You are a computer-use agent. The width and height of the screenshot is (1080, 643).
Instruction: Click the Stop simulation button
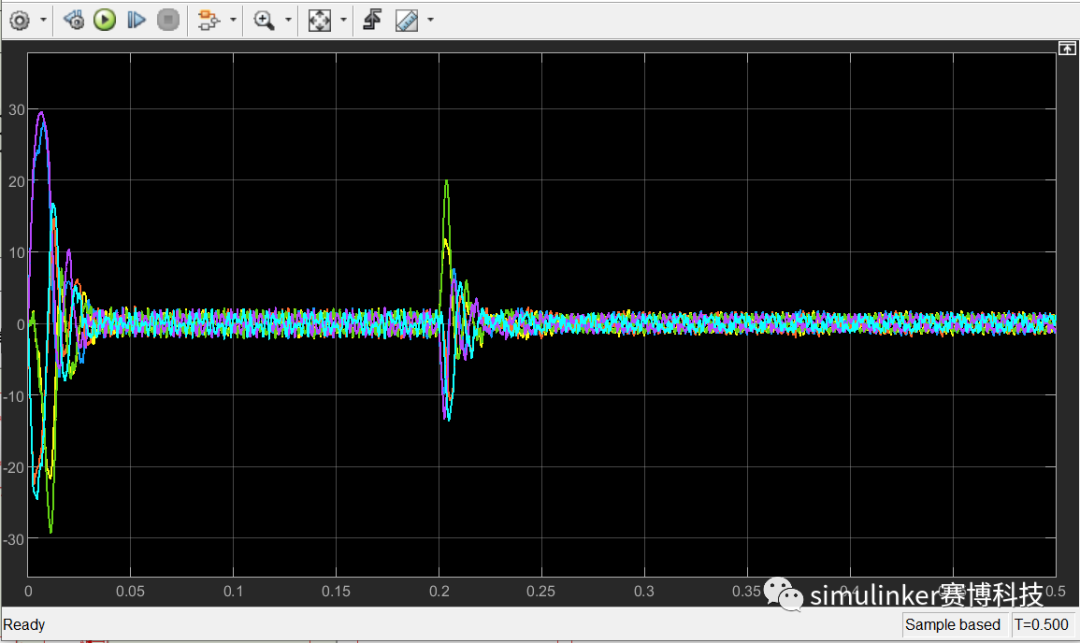click(x=167, y=20)
